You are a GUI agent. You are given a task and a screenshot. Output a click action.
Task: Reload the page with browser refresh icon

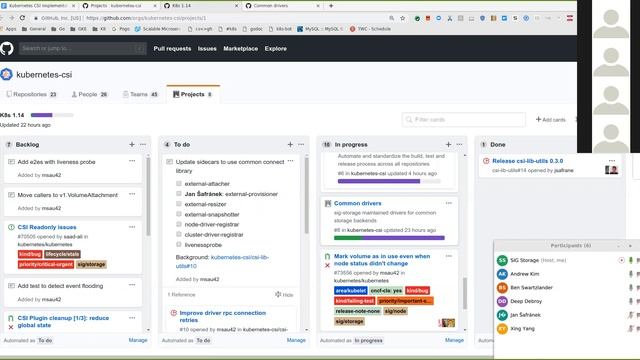pyautogui.click(x=22, y=18)
